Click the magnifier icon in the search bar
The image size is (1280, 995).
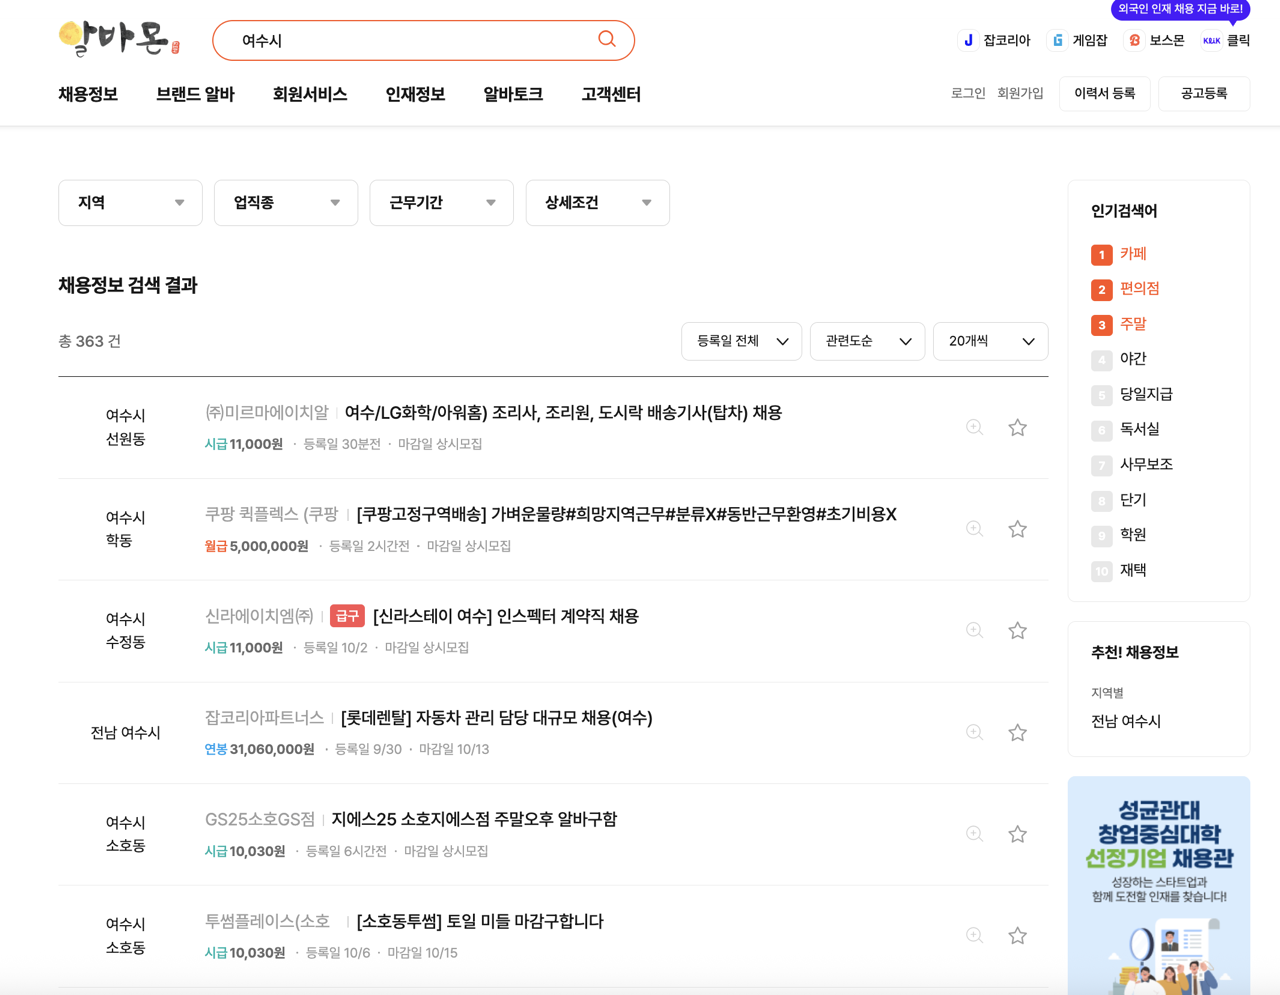606,39
